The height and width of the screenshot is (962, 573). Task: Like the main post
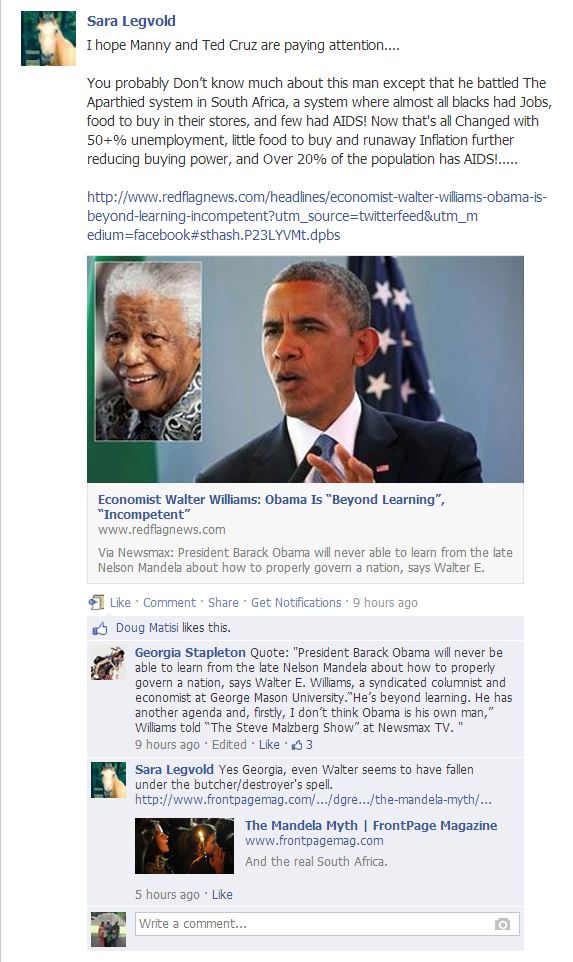point(120,602)
